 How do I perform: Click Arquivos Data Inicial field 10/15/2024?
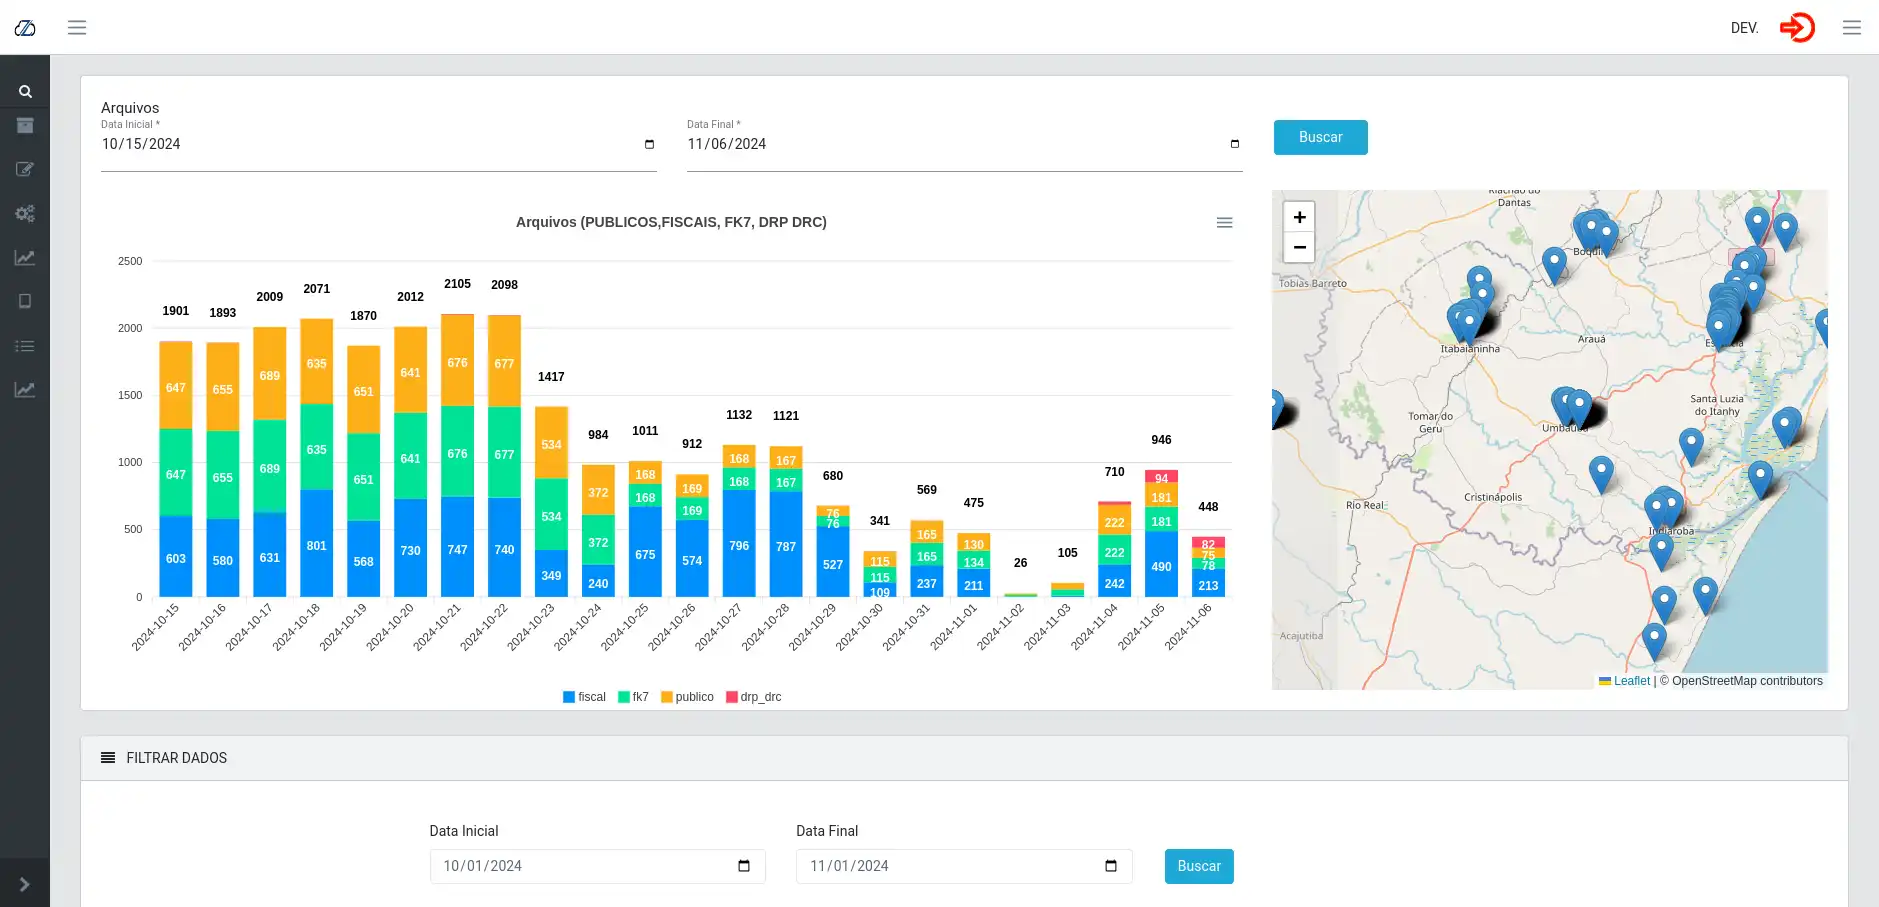(378, 144)
